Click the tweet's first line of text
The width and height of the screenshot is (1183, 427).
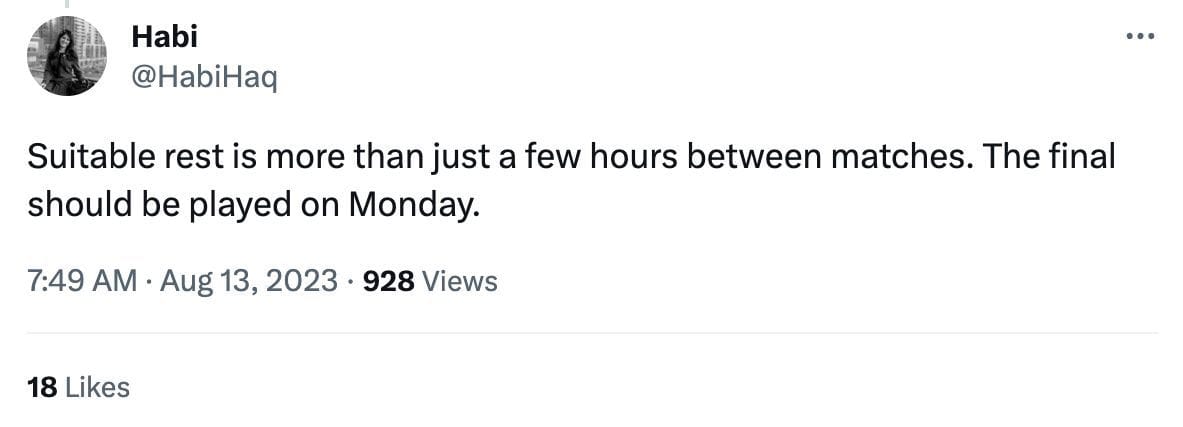[x=570, y=159]
